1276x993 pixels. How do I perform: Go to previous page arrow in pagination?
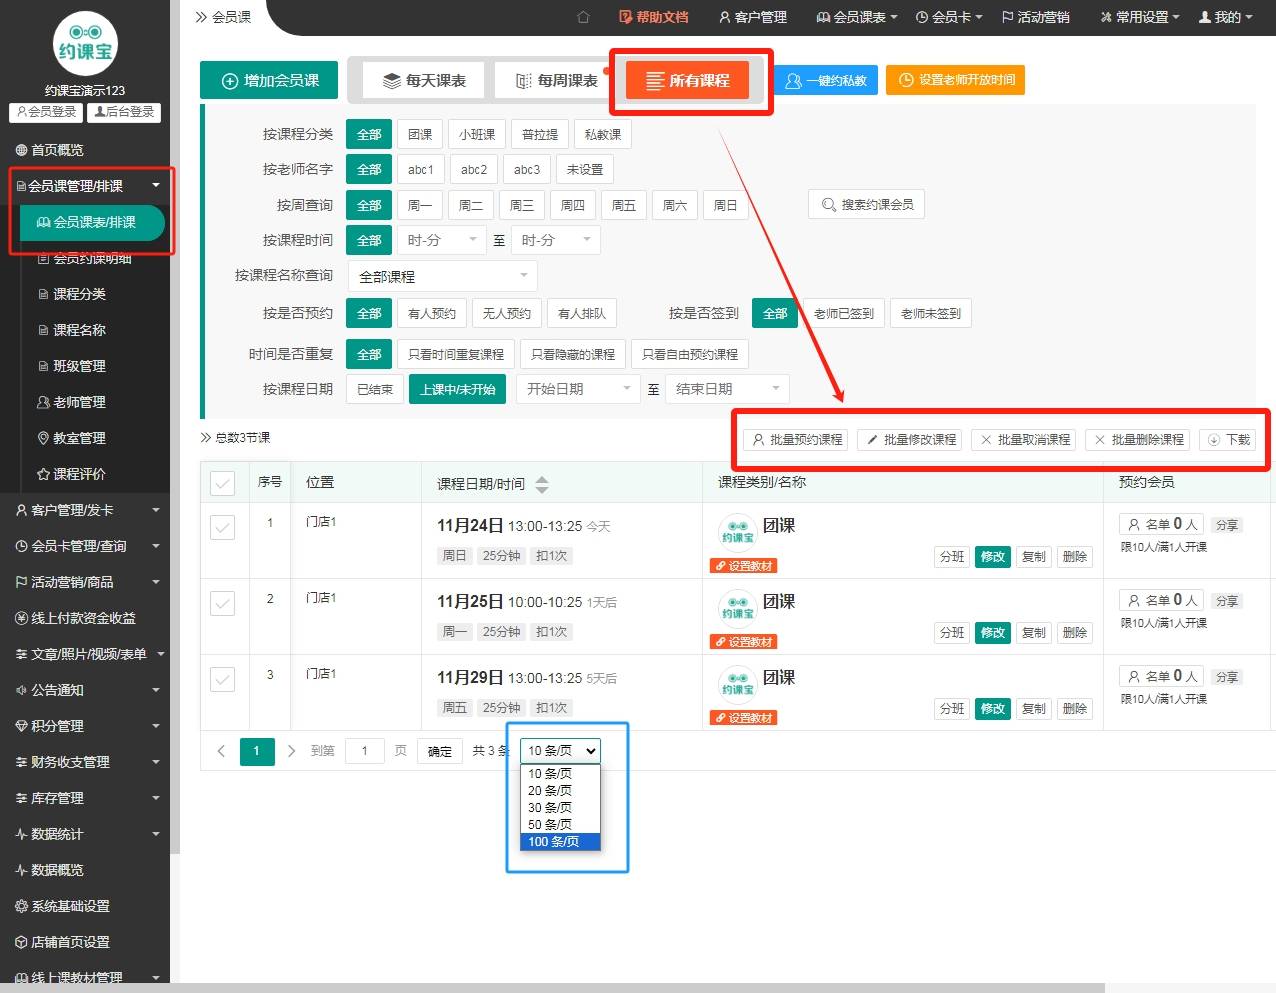221,751
